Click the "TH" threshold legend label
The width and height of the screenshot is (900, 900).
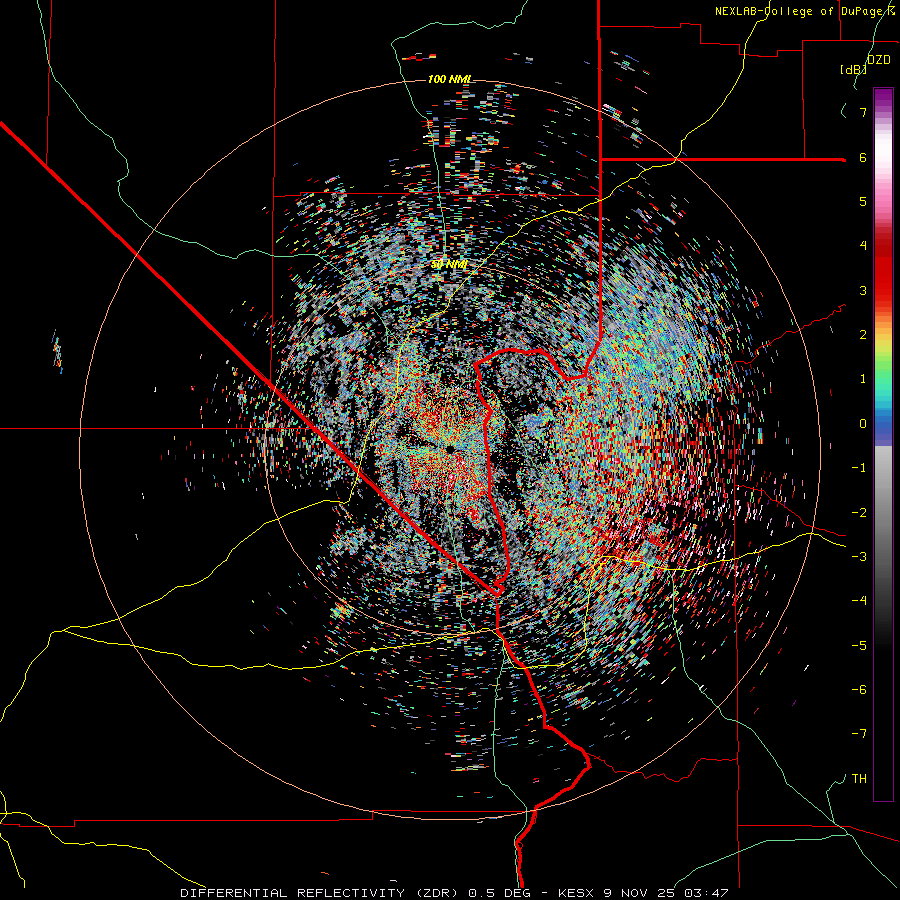pos(859,779)
